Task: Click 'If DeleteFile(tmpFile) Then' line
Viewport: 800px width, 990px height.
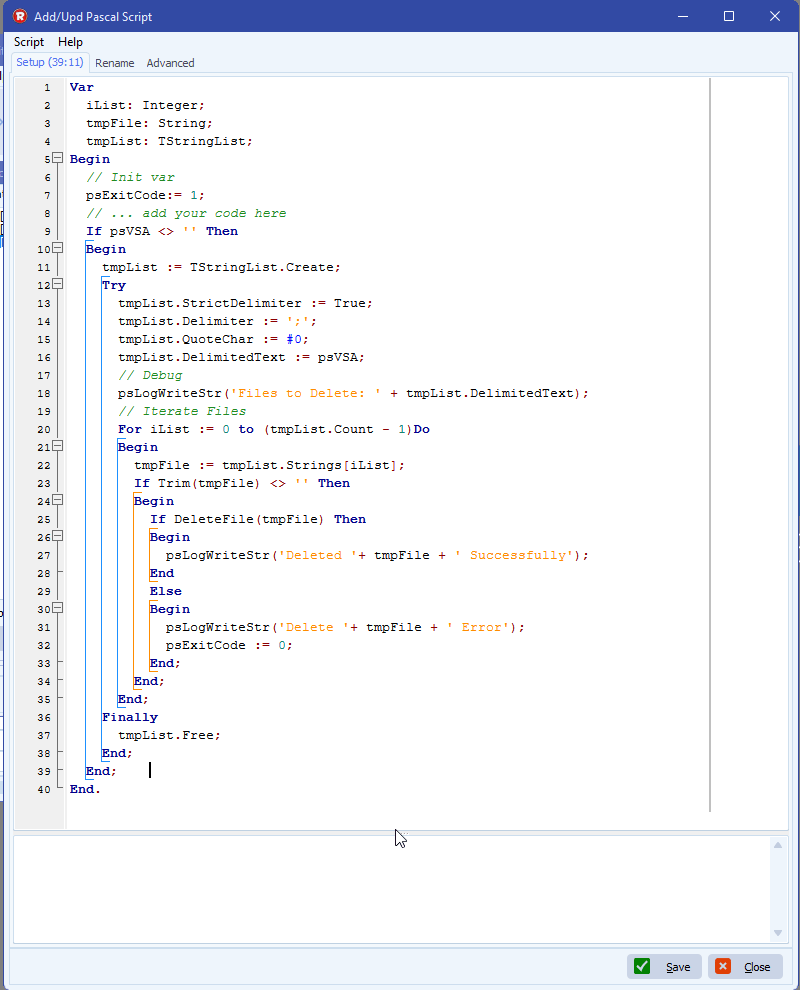Action: (x=258, y=519)
